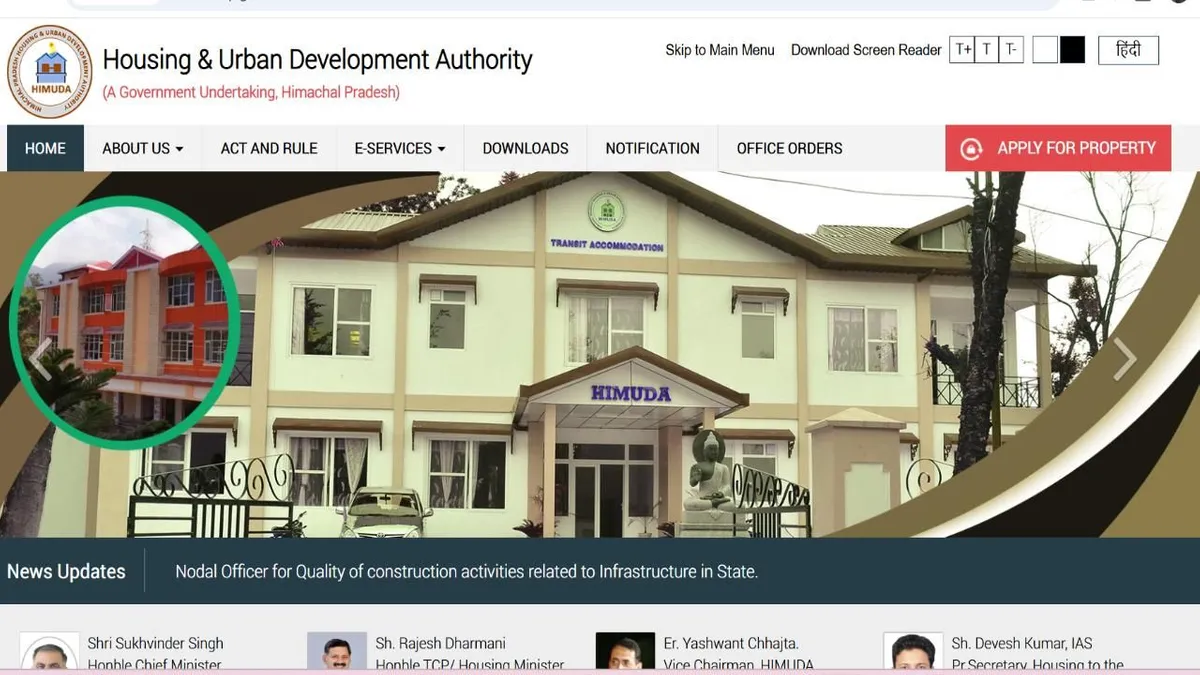1200x675 pixels.
Task: Go to previous carousel slide arrow
Action: click(x=40, y=359)
